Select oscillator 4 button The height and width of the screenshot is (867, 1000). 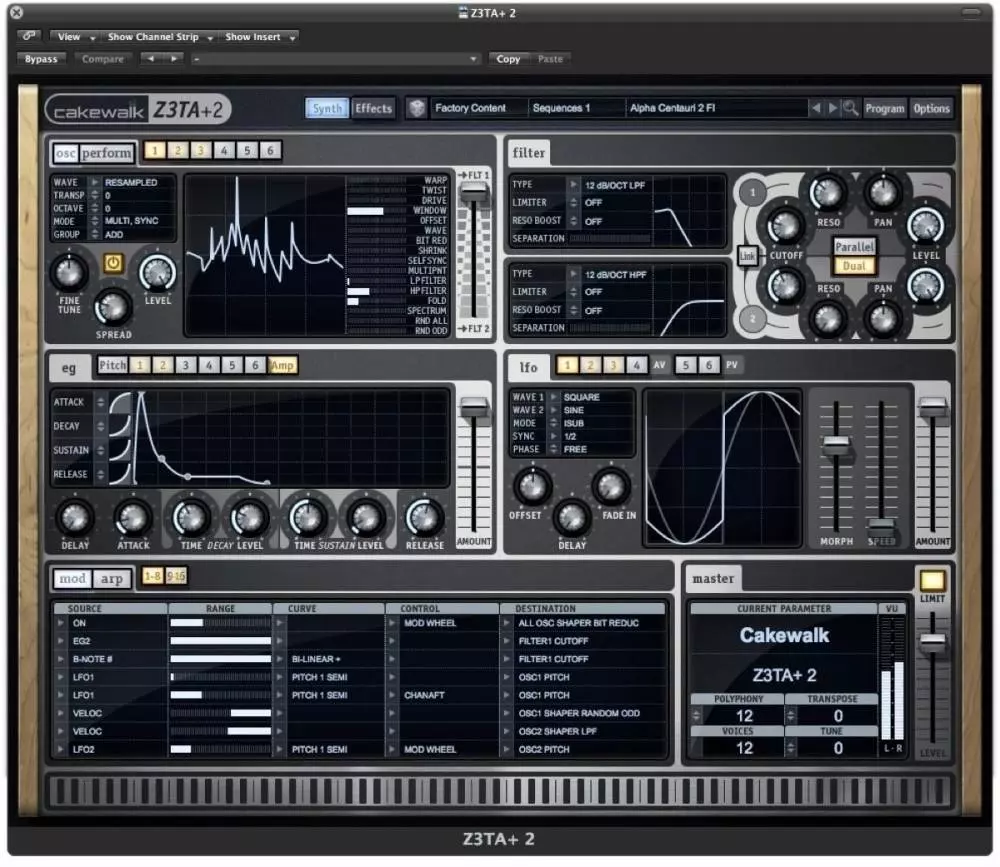coord(224,151)
